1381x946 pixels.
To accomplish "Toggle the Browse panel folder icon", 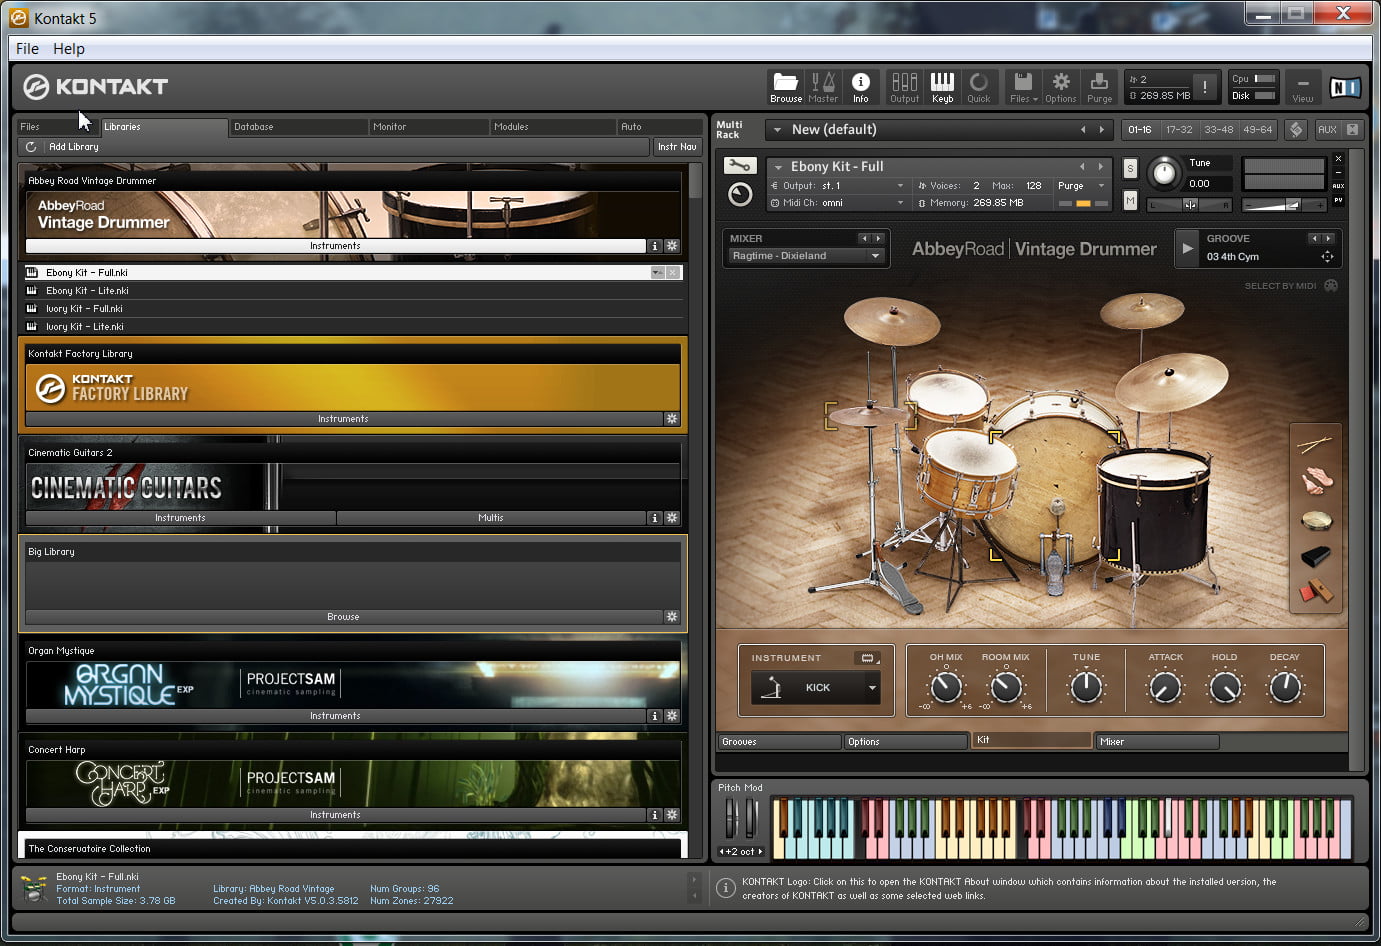I will [x=785, y=87].
